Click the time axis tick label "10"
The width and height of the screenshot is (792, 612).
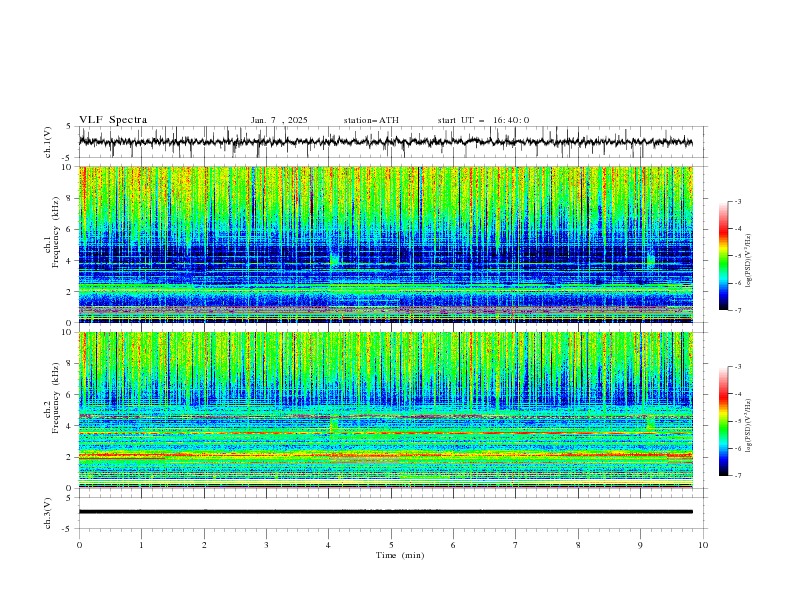703,545
